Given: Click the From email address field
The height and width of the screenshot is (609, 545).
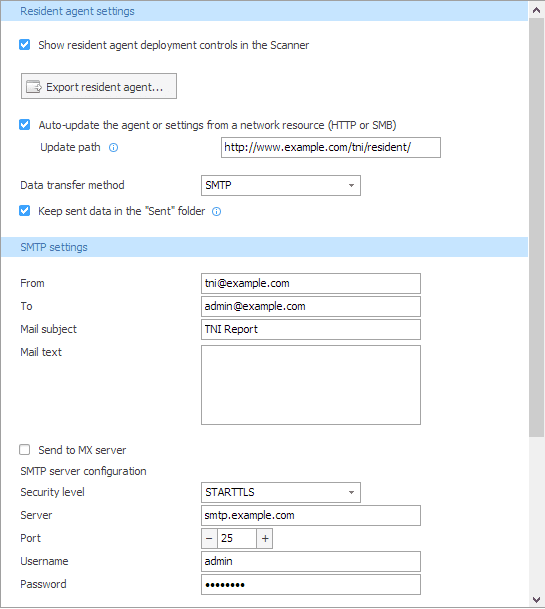Looking at the screenshot, I should [311, 284].
